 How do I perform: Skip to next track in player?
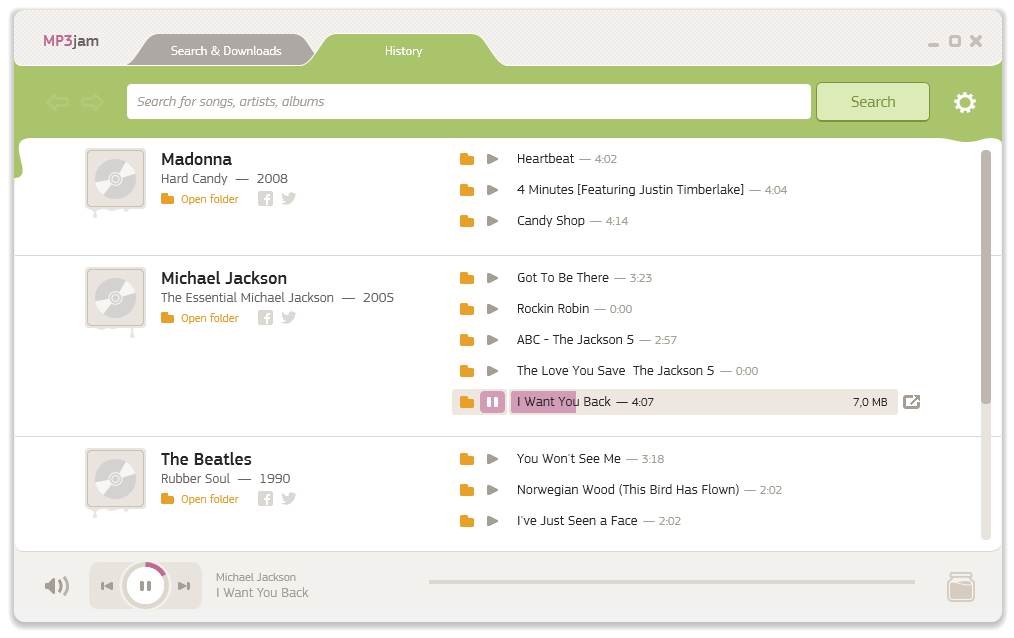point(184,586)
